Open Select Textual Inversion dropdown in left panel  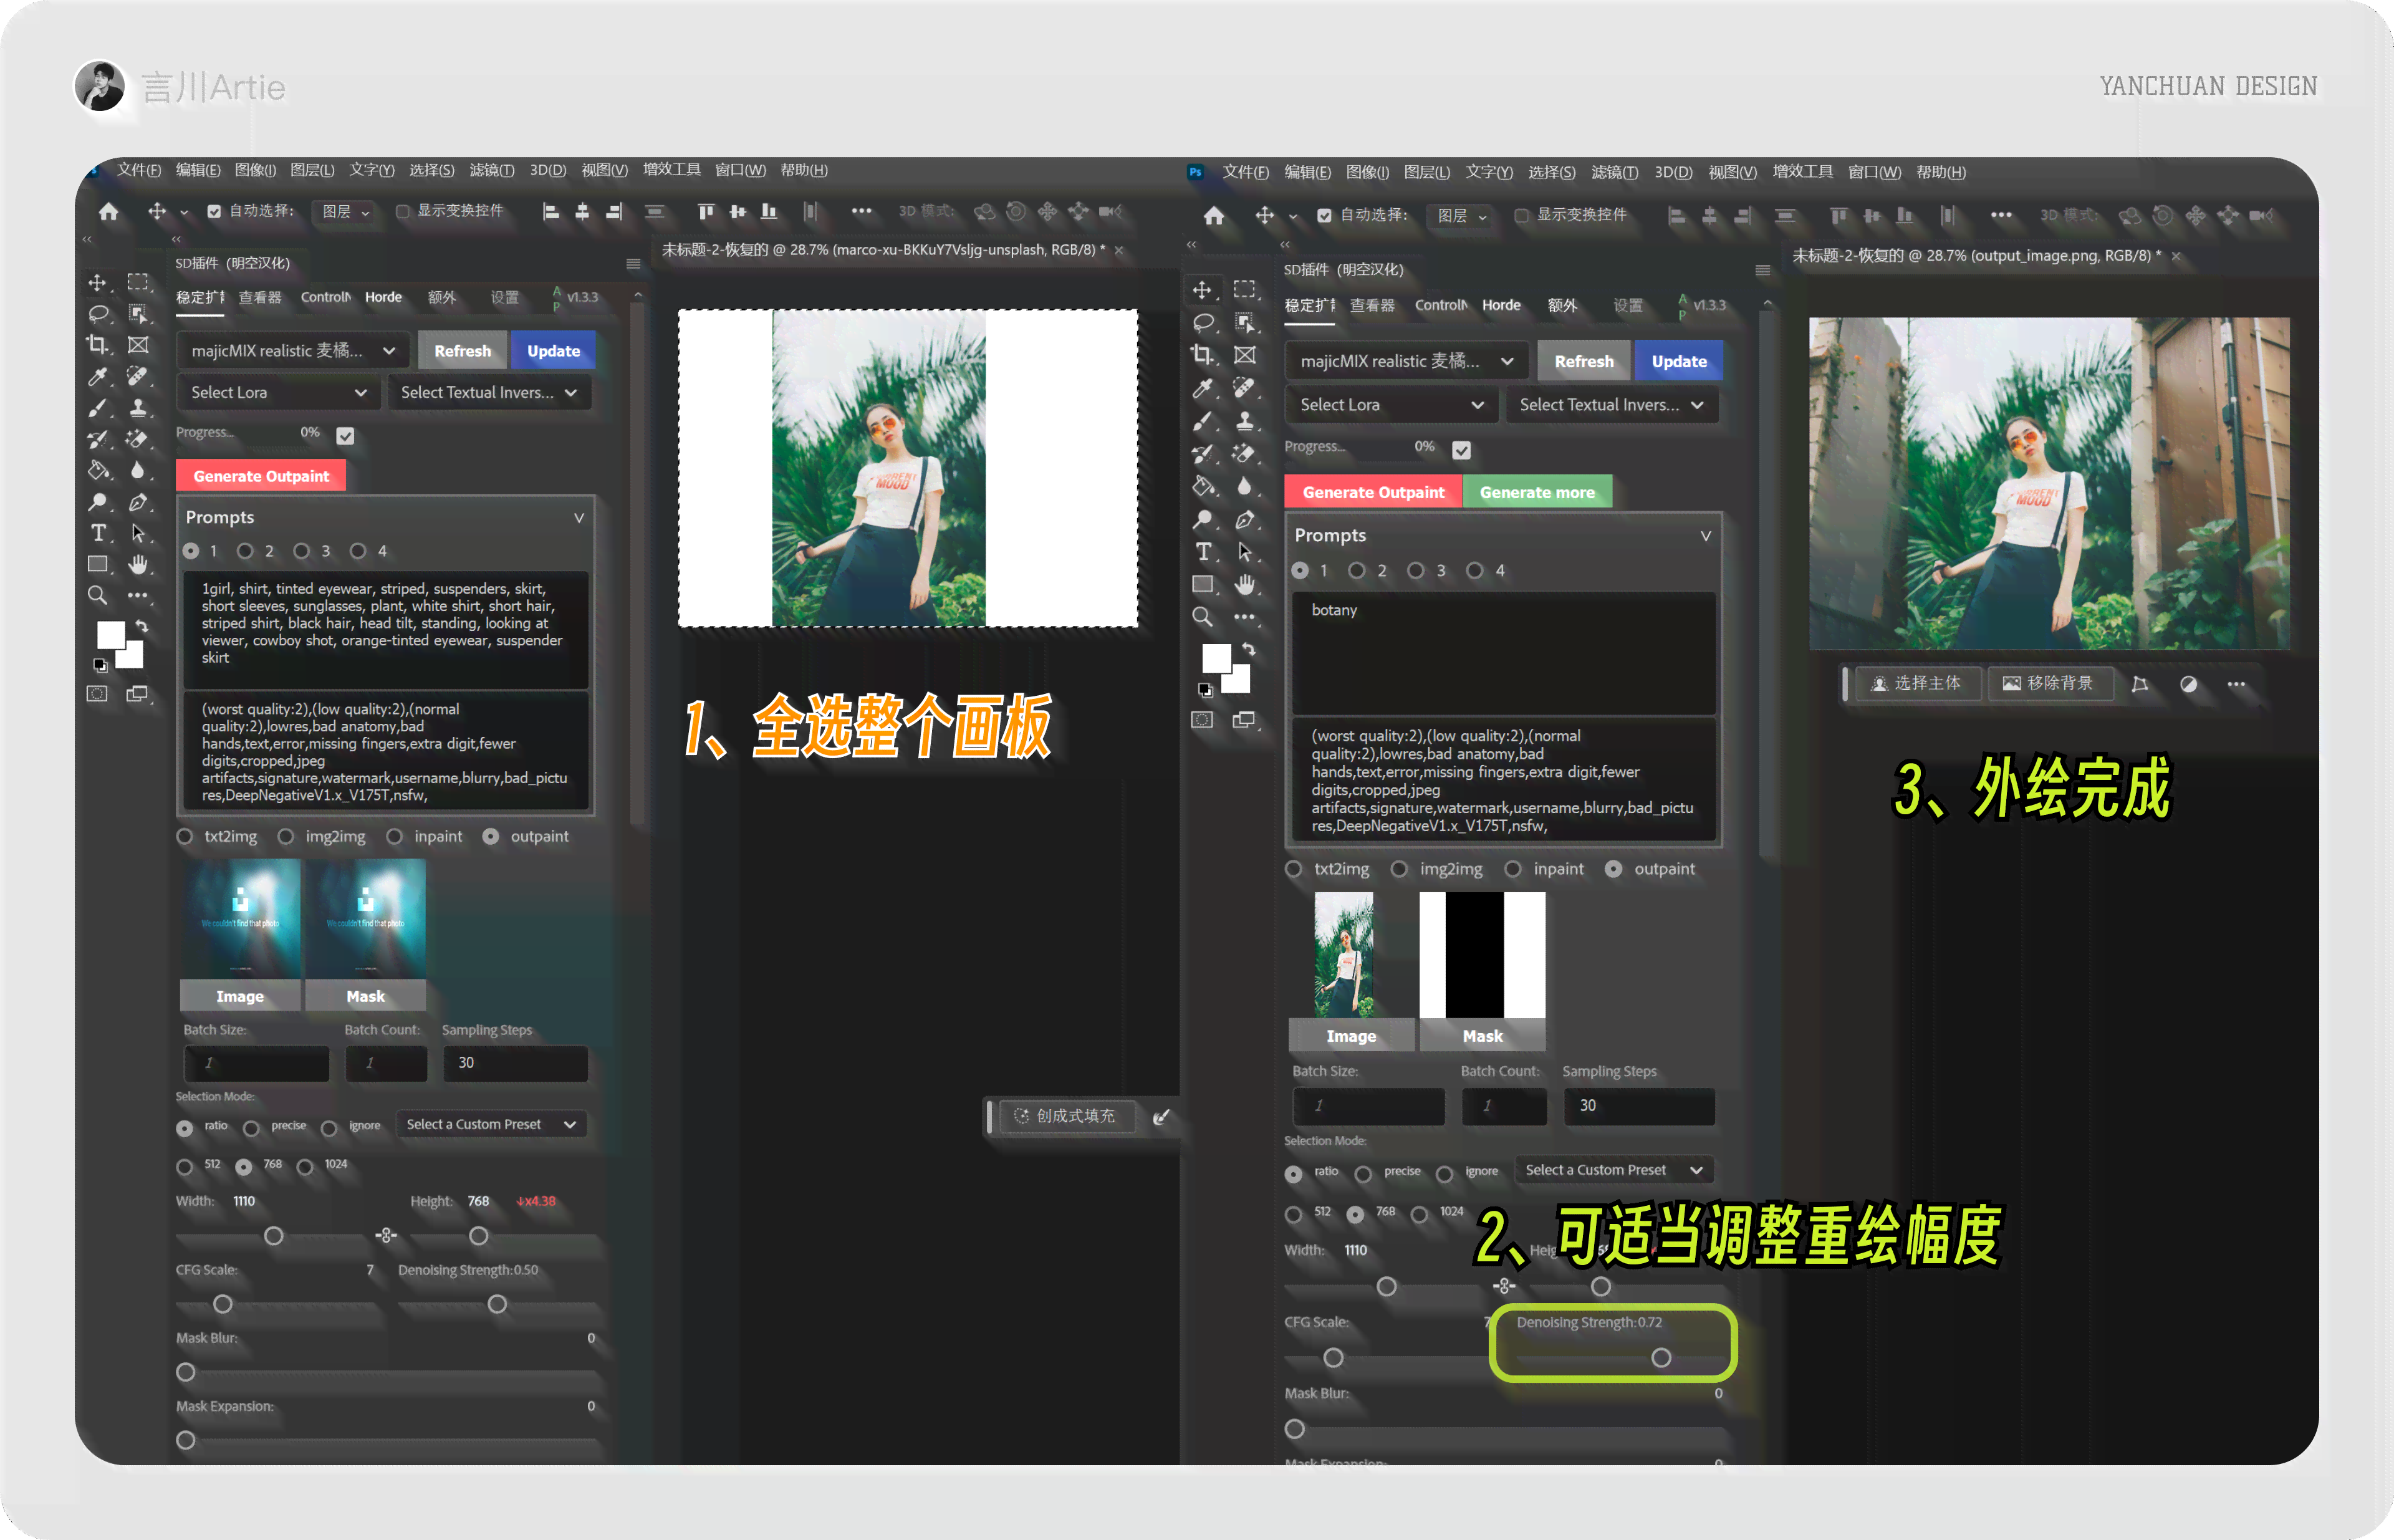pyautogui.click(x=489, y=392)
